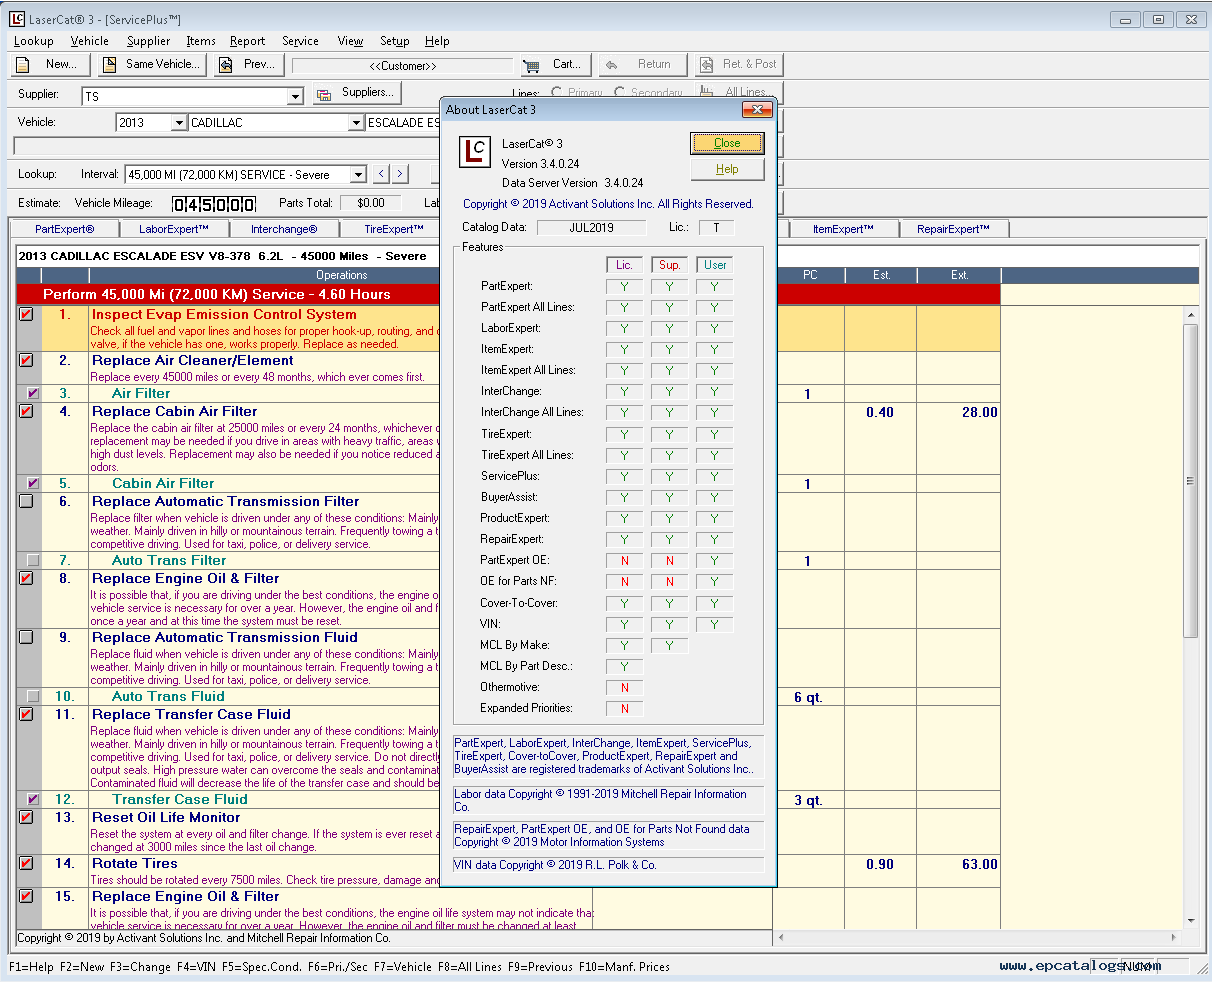
Task: Toggle the Cabin Air Filter part checkbox
Action: 34,483
